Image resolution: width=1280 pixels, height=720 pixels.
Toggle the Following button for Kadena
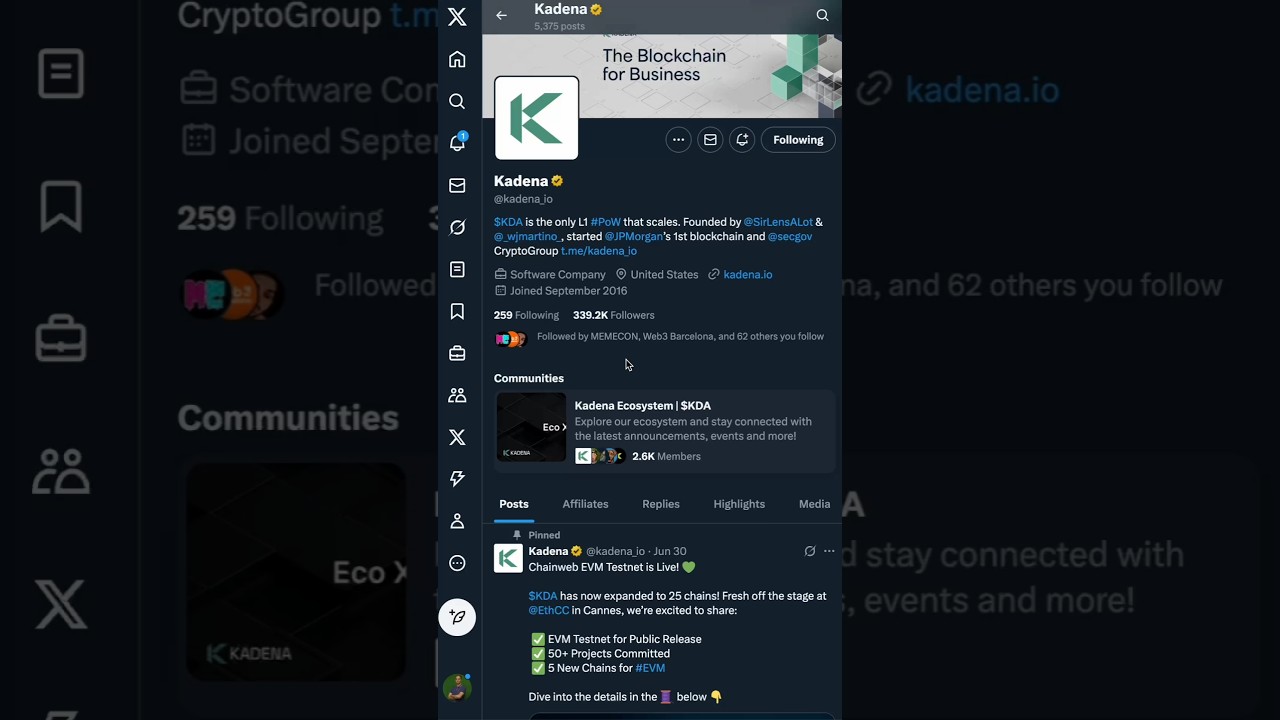[797, 140]
